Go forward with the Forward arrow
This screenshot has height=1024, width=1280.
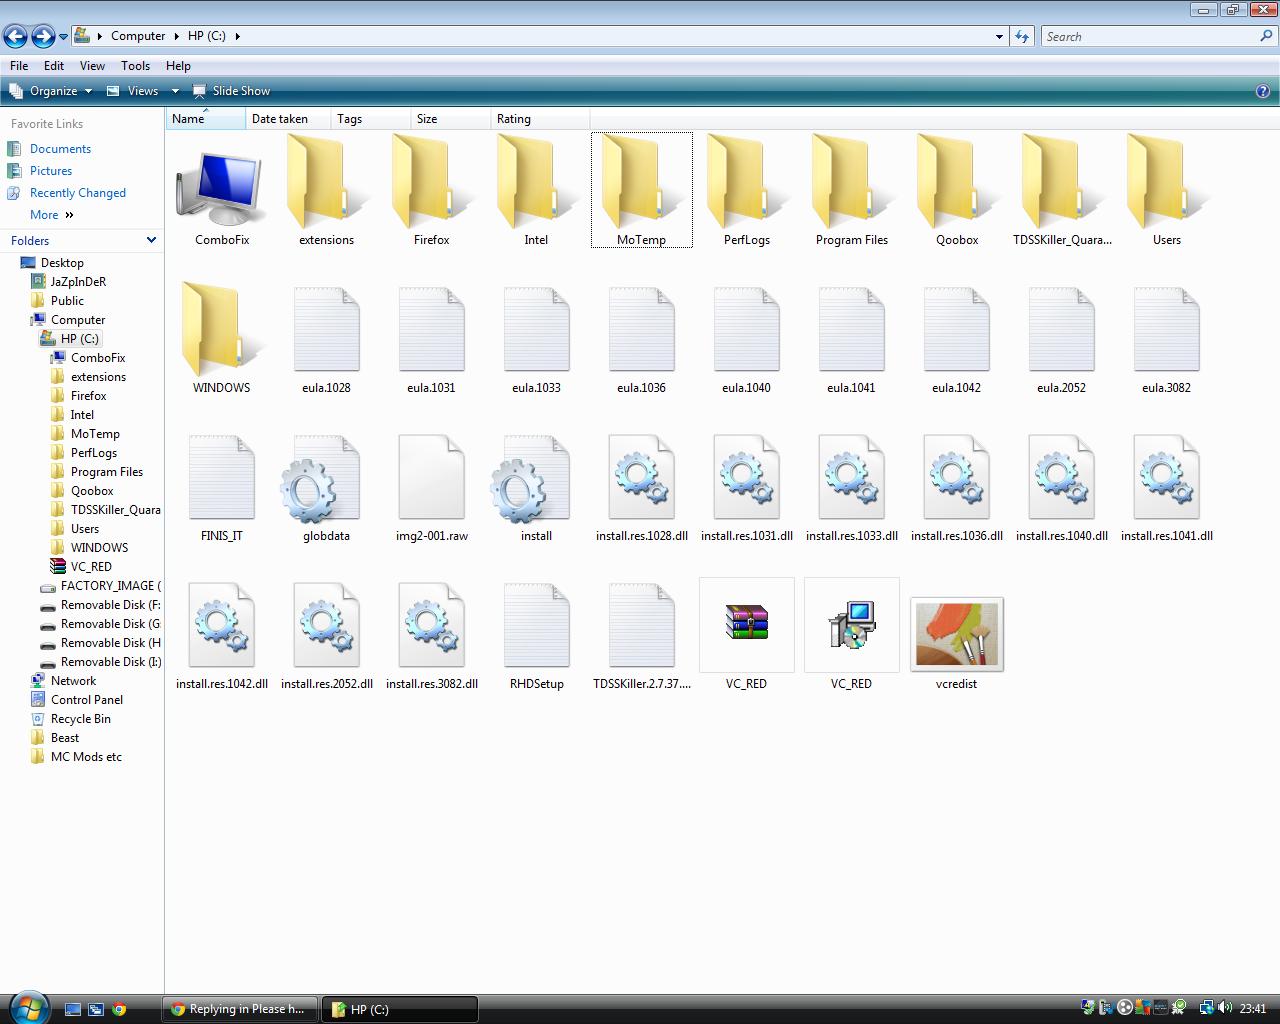[x=42, y=37]
